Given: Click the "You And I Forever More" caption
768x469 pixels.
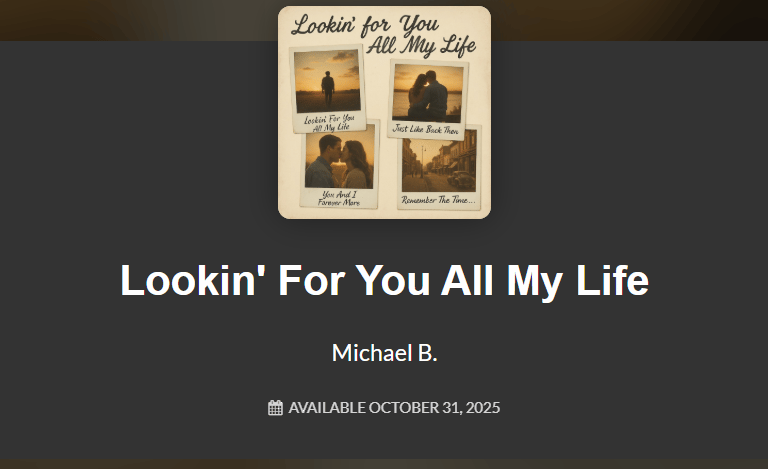Looking at the screenshot, I should pyautogui.click(x=339, y=198).
